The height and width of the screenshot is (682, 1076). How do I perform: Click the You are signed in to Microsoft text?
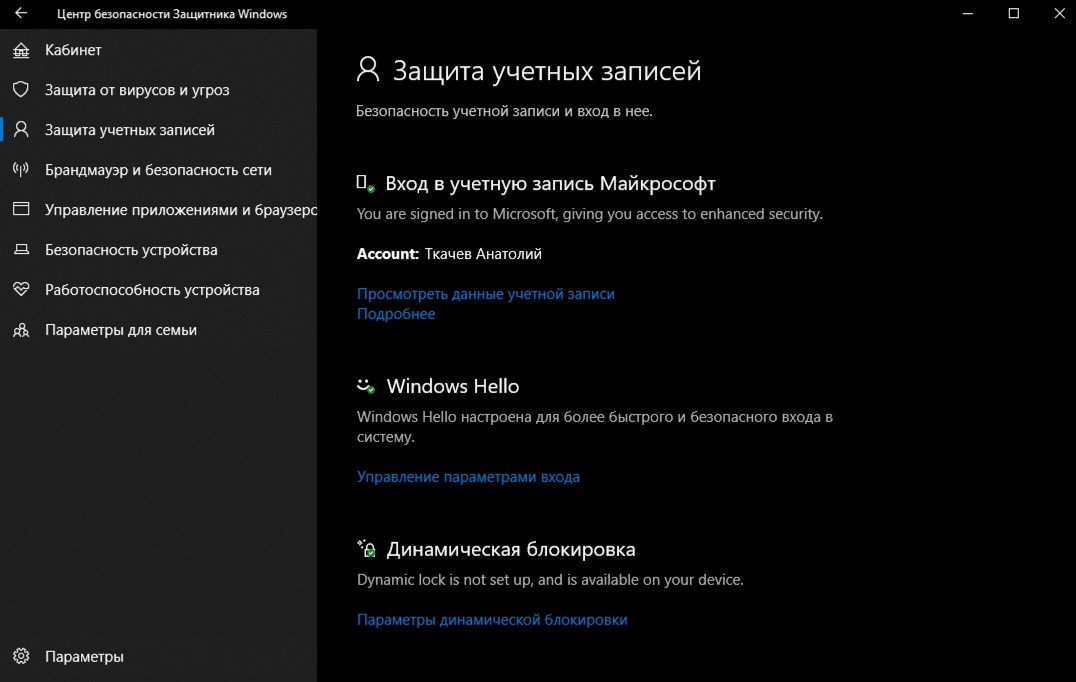coord(589,214)
